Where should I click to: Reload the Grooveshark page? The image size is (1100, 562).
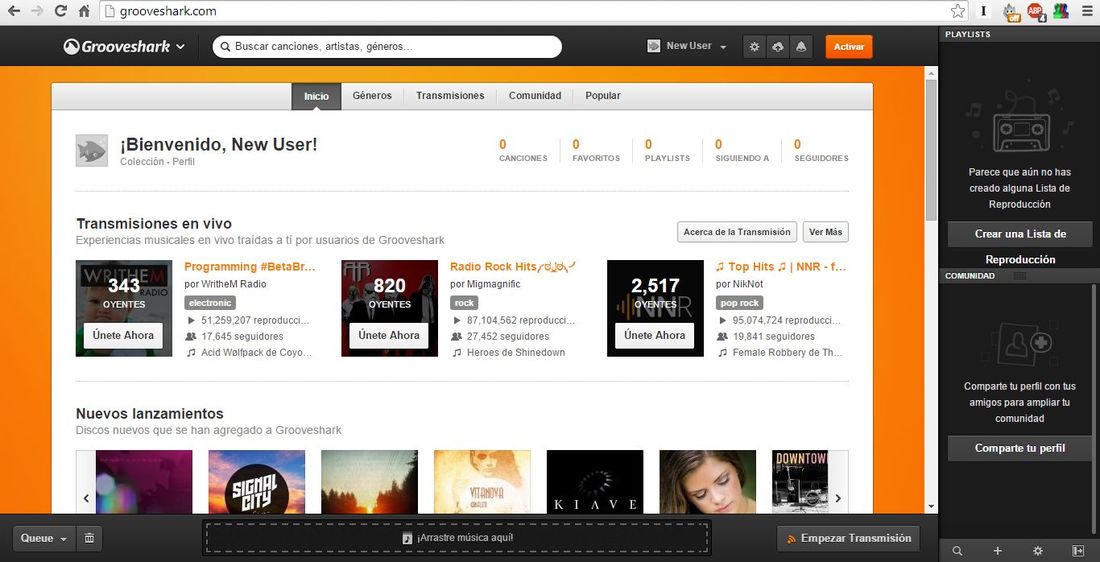click(61, 11)
